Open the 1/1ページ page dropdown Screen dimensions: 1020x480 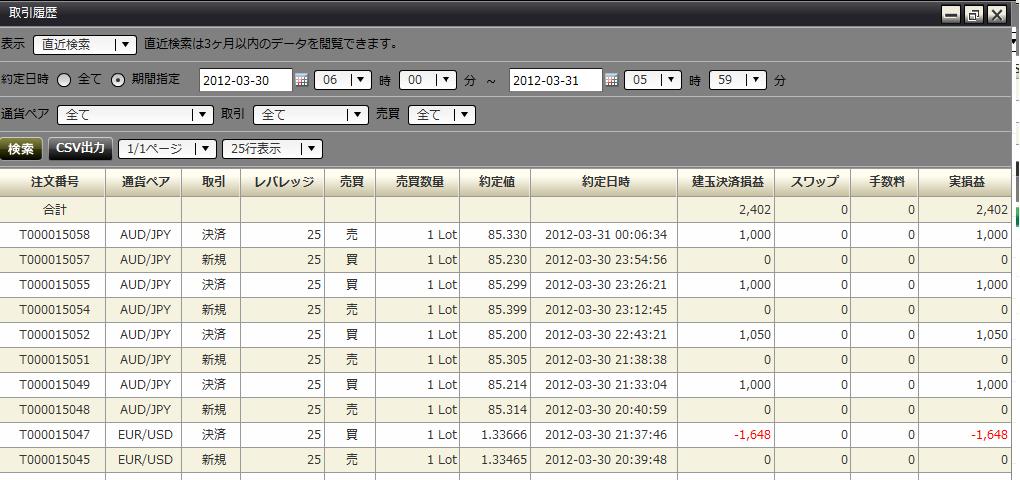[167, 149]
